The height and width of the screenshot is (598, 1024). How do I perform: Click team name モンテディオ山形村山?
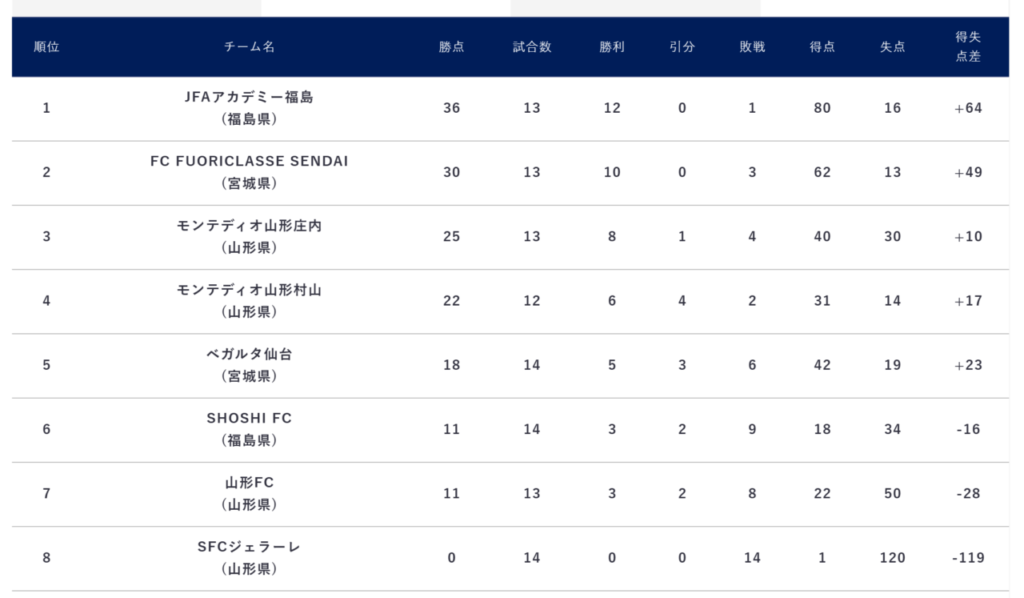[x=249, y=290]
